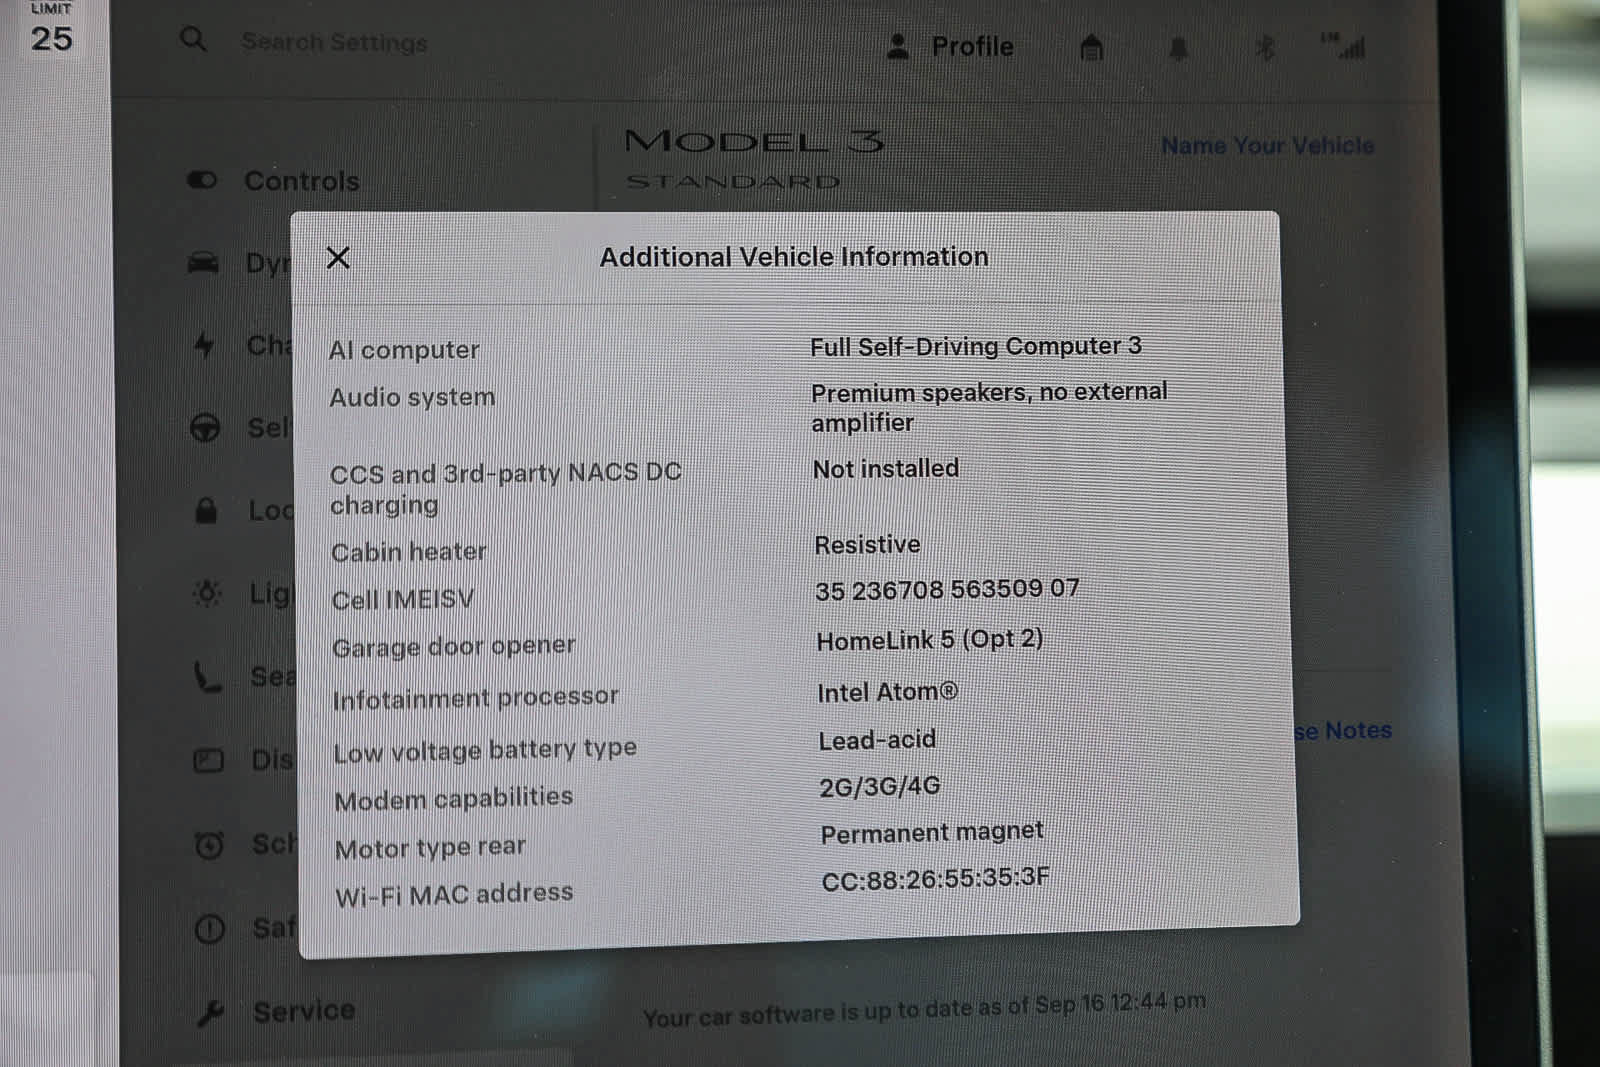Select the AI computer label

(x=404, y=350)
